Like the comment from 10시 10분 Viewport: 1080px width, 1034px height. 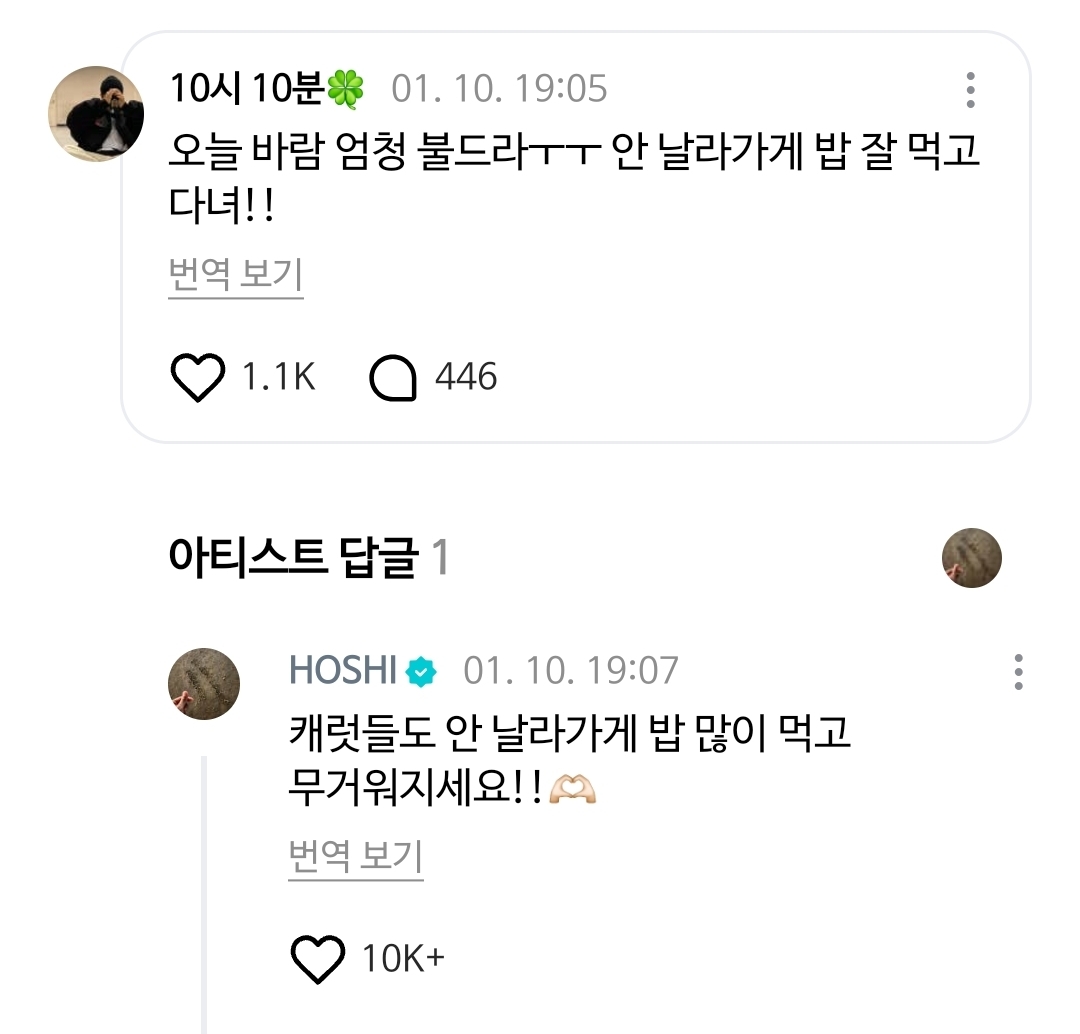pos(197,378)
